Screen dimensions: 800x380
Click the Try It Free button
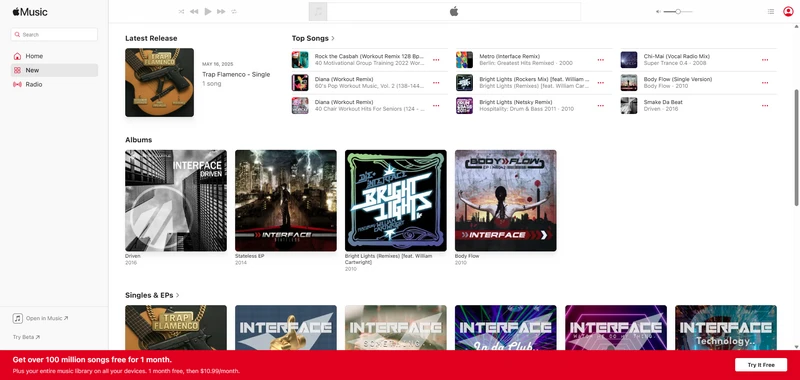(761, 365)
